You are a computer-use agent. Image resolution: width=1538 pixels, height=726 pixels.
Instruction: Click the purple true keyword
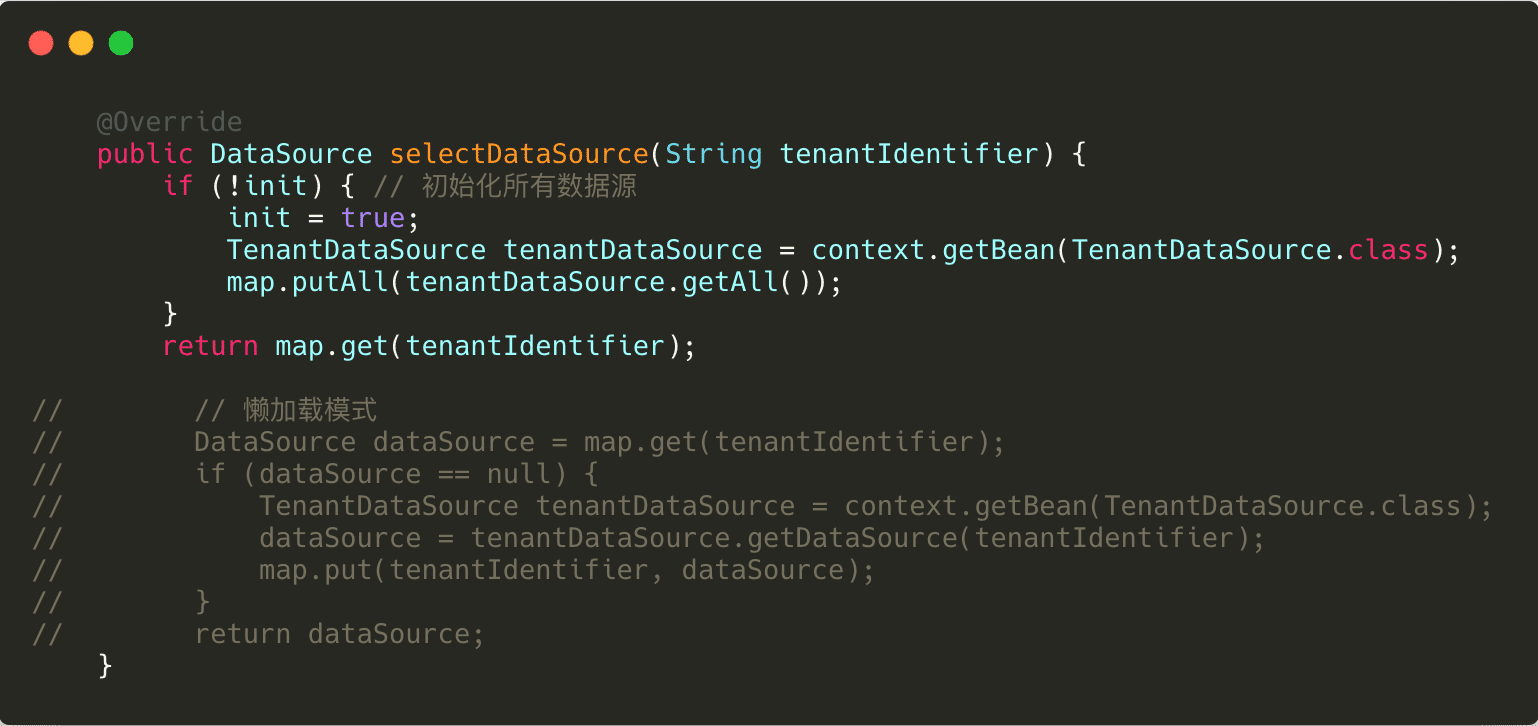tap(372, 219)
